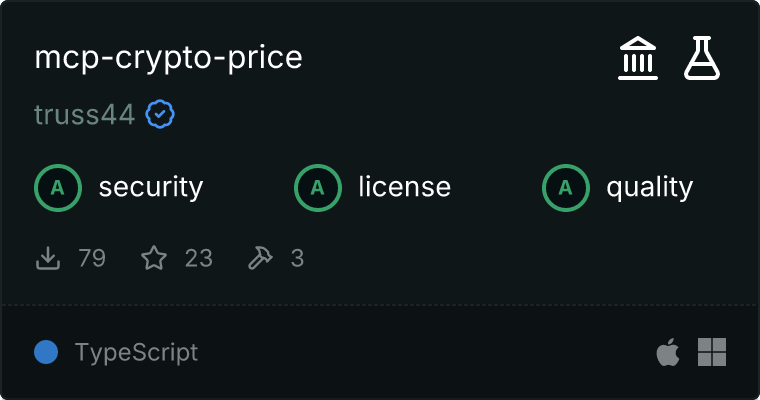Click the verified badge next to truss44
The width and height of the screenshot is (760, 400).
161,115
